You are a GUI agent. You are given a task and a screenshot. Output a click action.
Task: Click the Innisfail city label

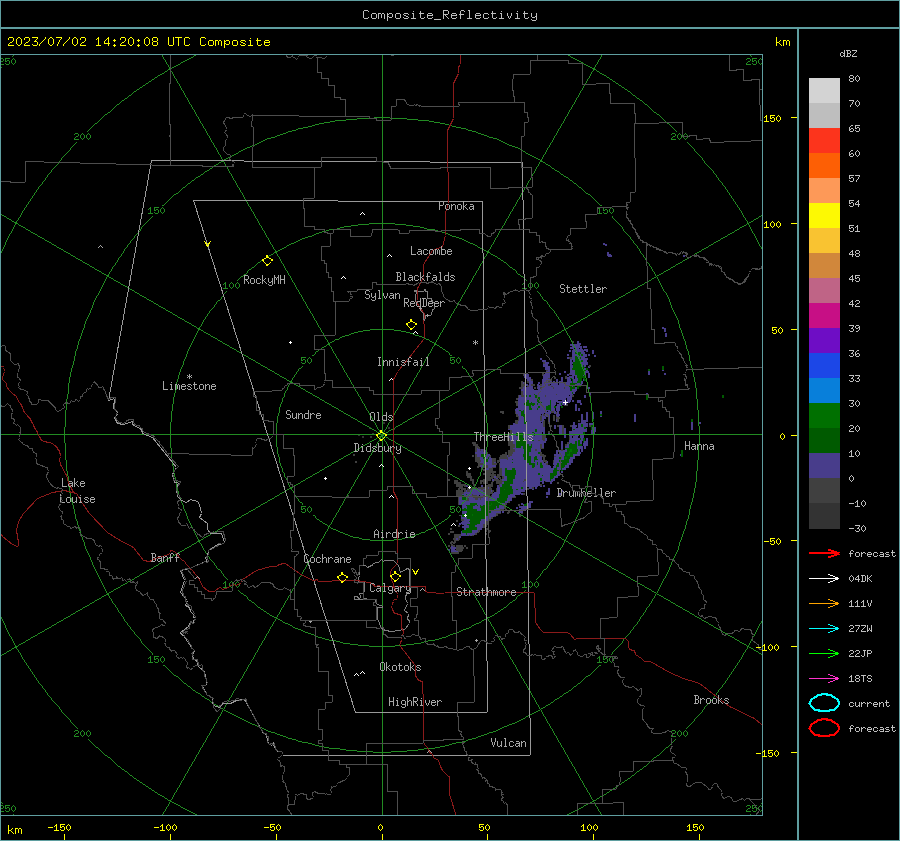point(403,362)
